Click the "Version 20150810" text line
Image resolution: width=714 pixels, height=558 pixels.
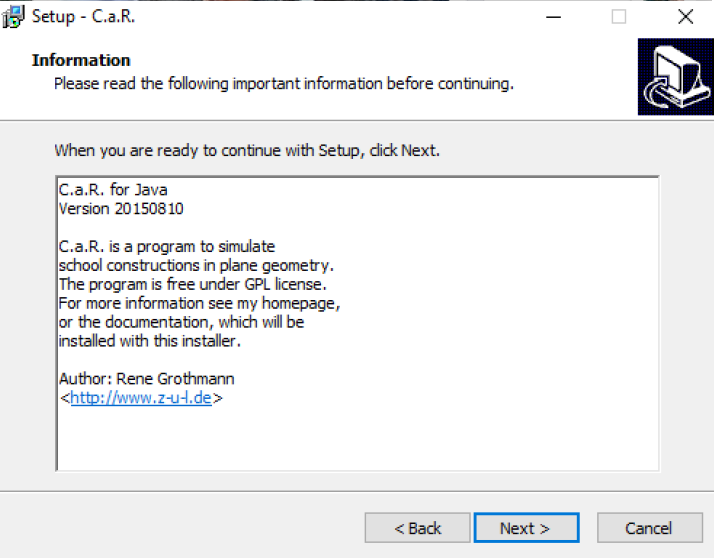pyautogui.click(x=121, y=209)
